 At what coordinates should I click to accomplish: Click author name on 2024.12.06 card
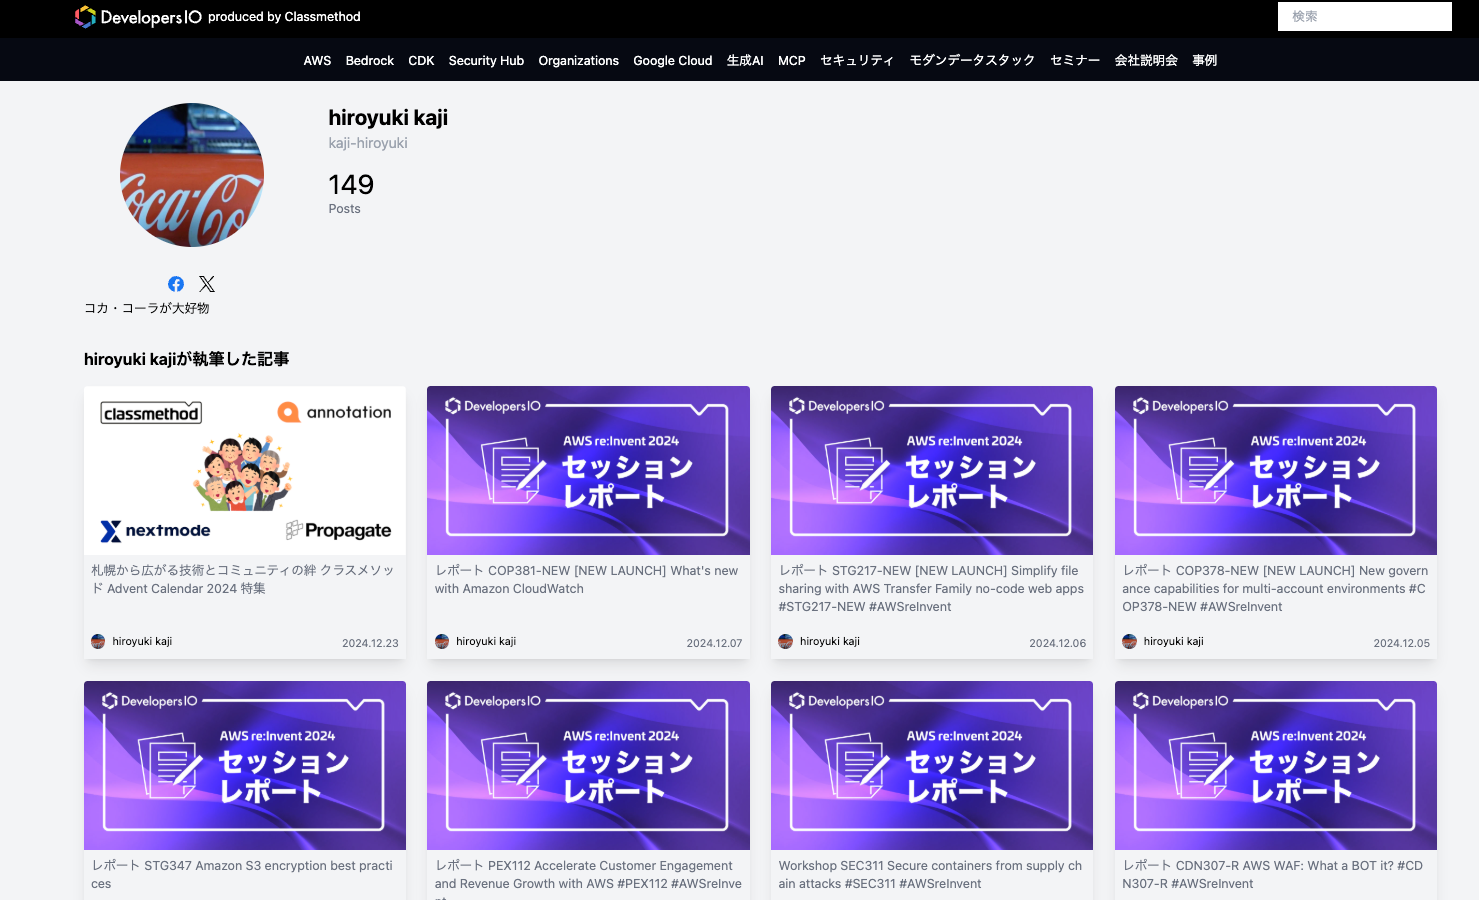(830, 642)
